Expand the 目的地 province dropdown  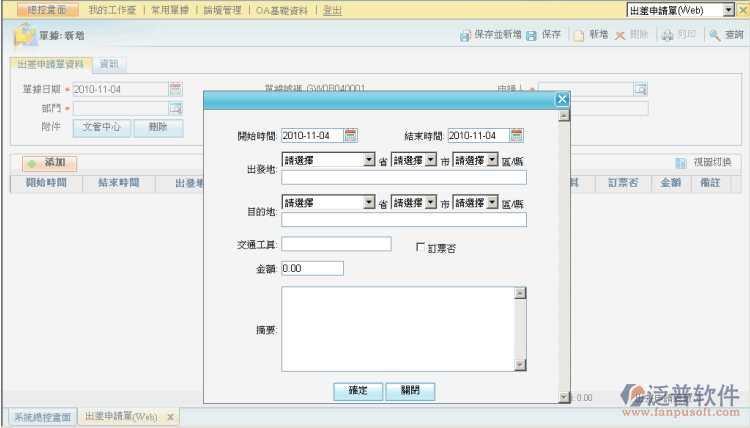[x=369, y=202]
